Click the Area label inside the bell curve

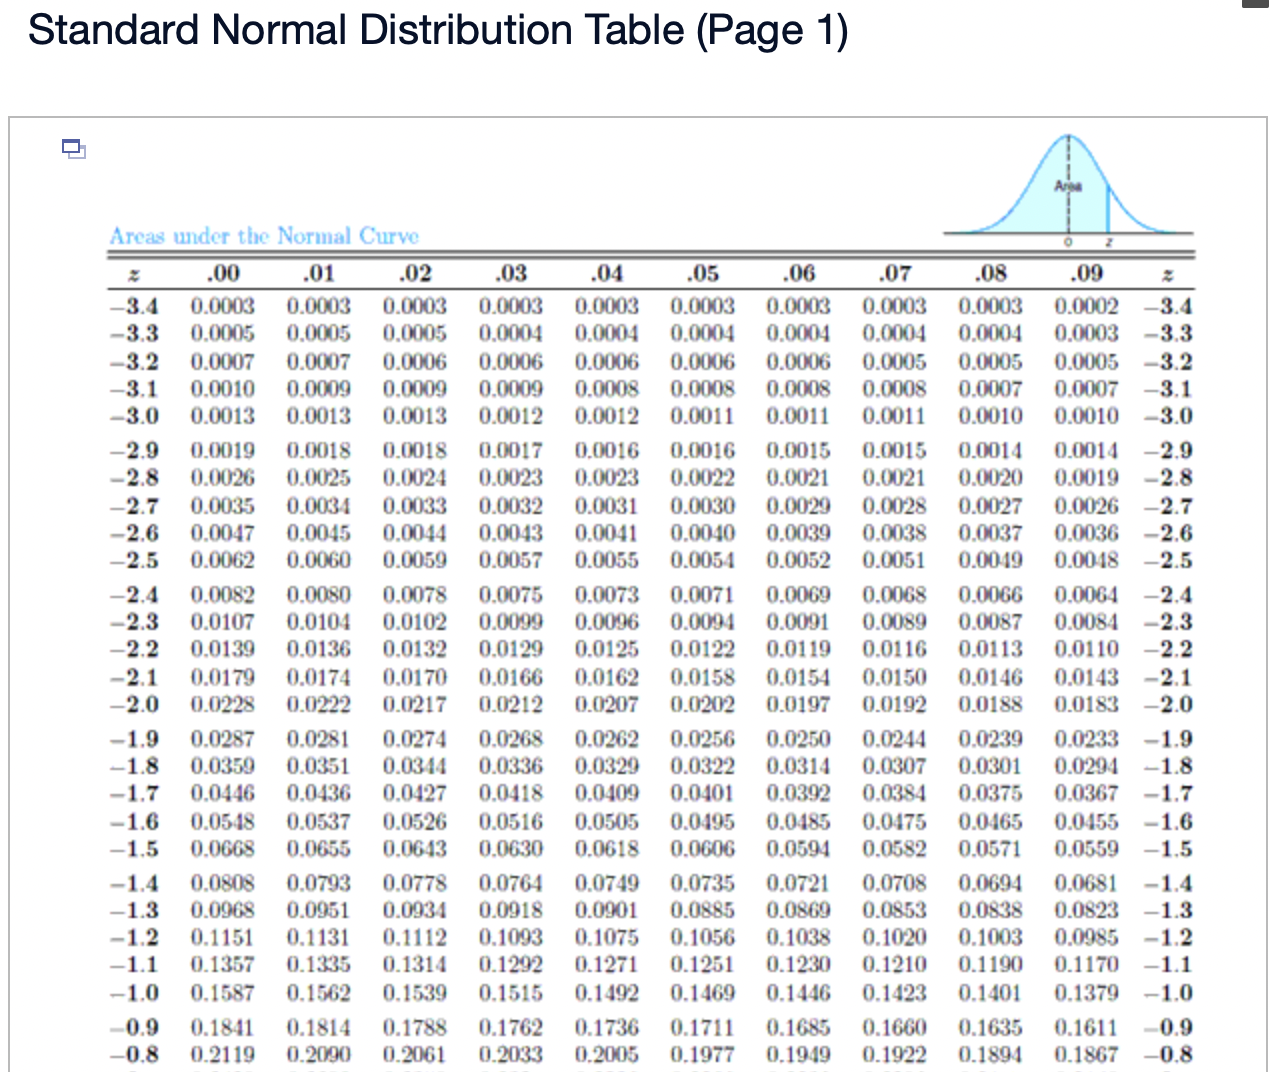click(x=1067, y=184)
